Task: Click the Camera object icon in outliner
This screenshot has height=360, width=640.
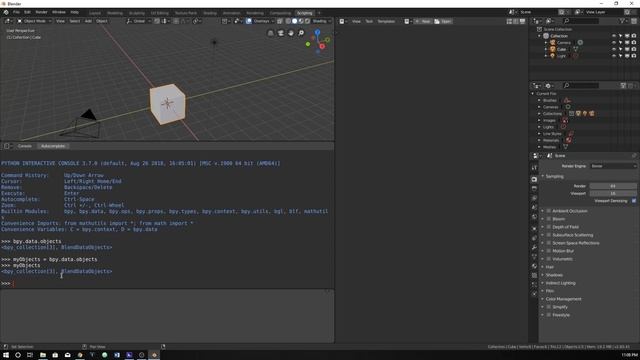Action: [553, 42]
